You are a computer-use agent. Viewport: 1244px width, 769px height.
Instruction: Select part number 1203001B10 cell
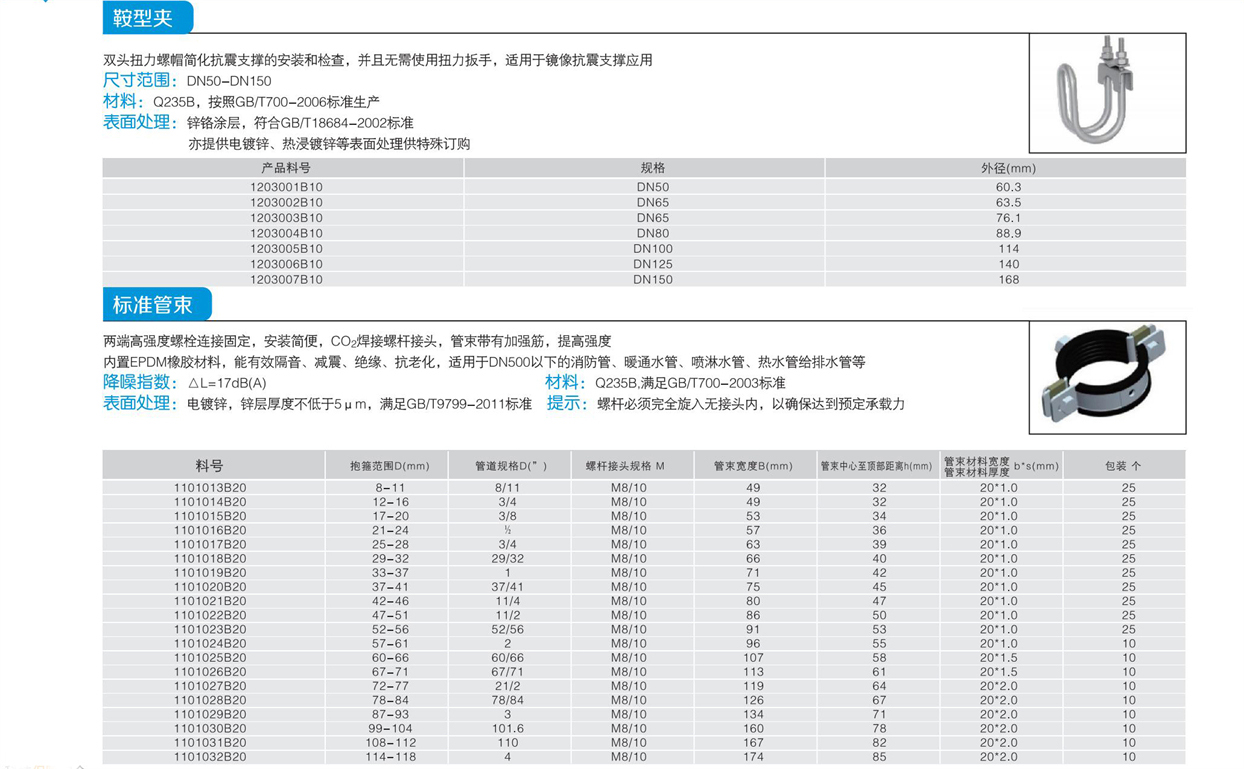[286, 187]
